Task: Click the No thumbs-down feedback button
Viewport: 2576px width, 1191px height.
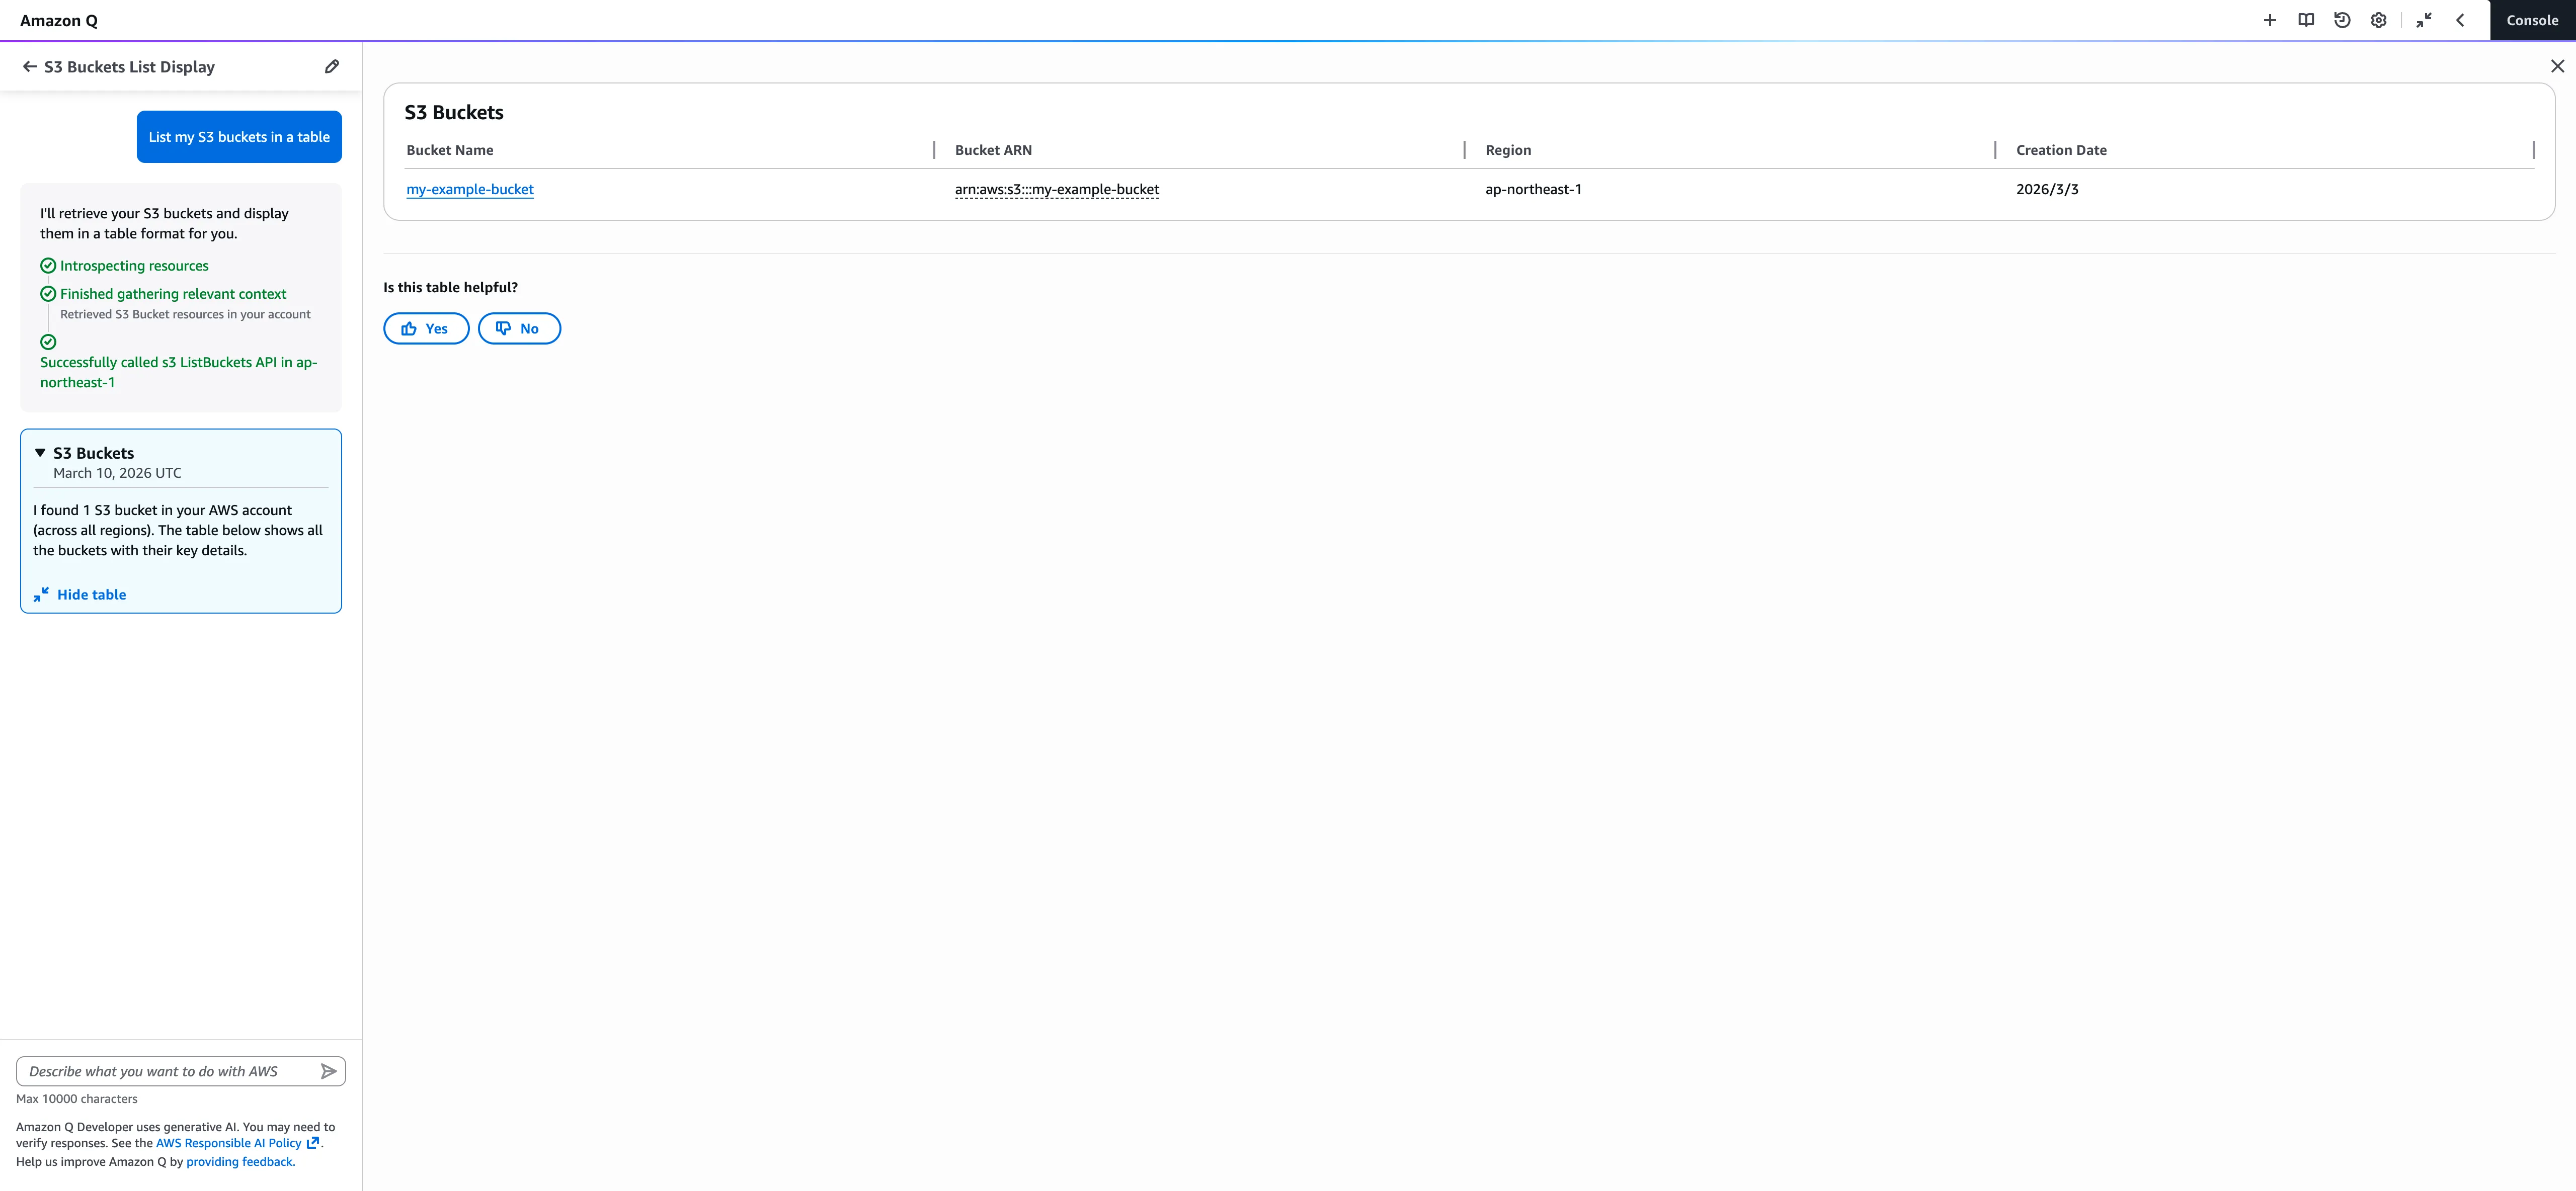Action: [x=519, y=329]
